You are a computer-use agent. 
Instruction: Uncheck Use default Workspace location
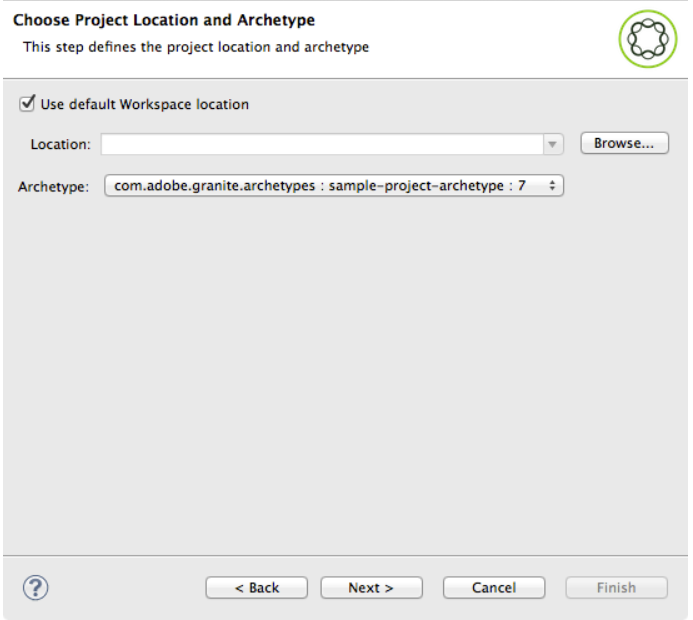[x=27, y=104]
